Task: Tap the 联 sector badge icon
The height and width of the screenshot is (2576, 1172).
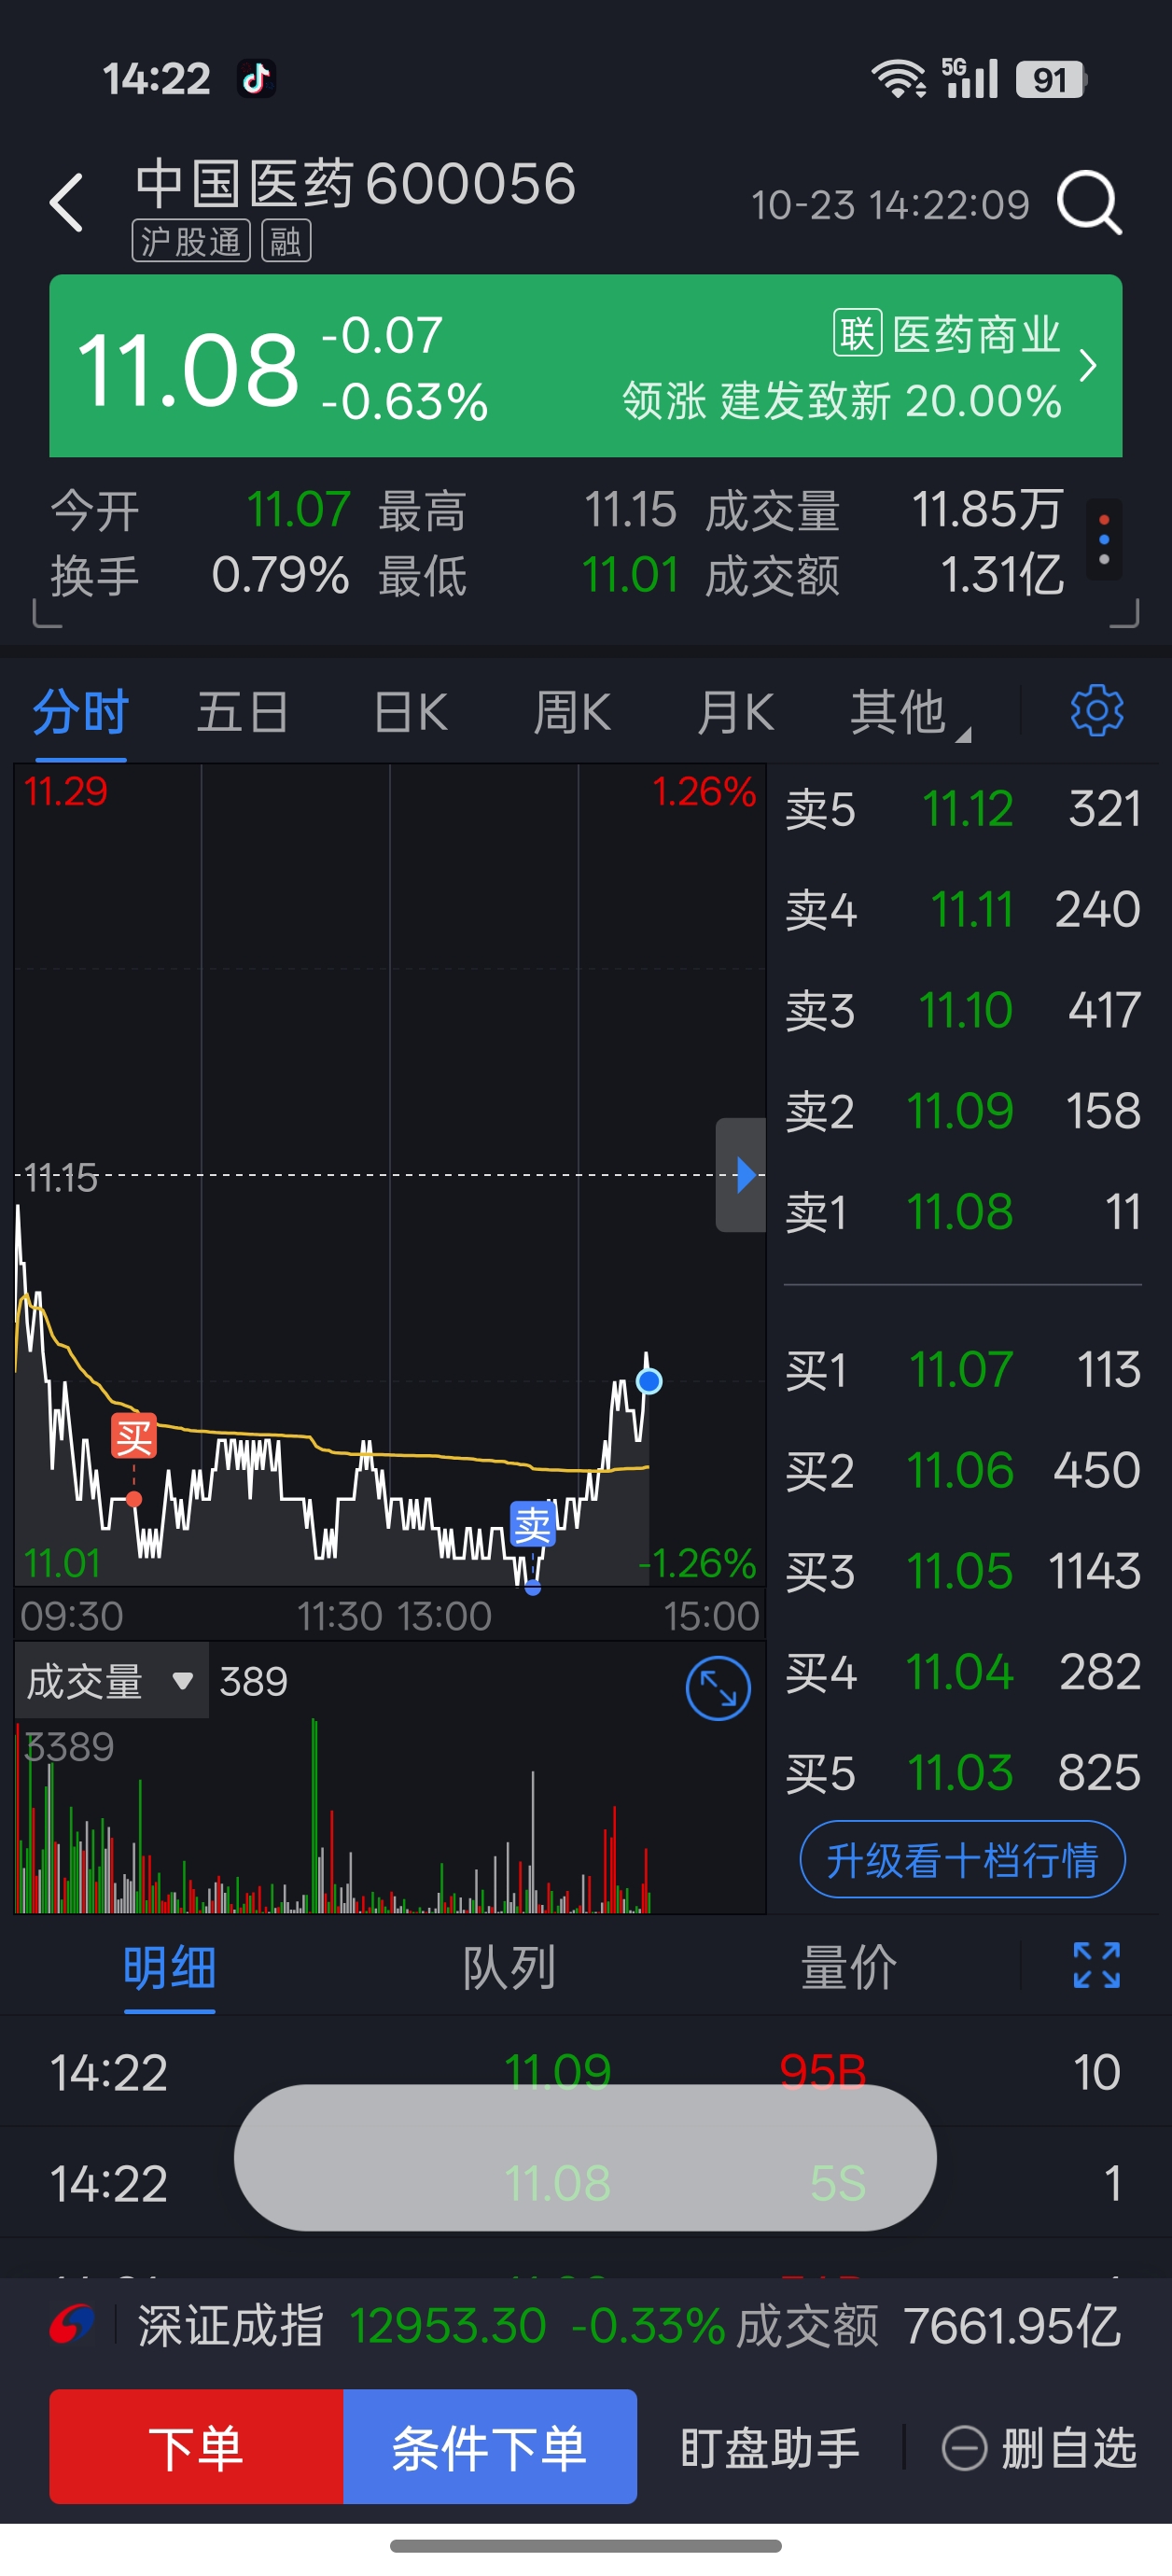Action: tap(857, 333)
